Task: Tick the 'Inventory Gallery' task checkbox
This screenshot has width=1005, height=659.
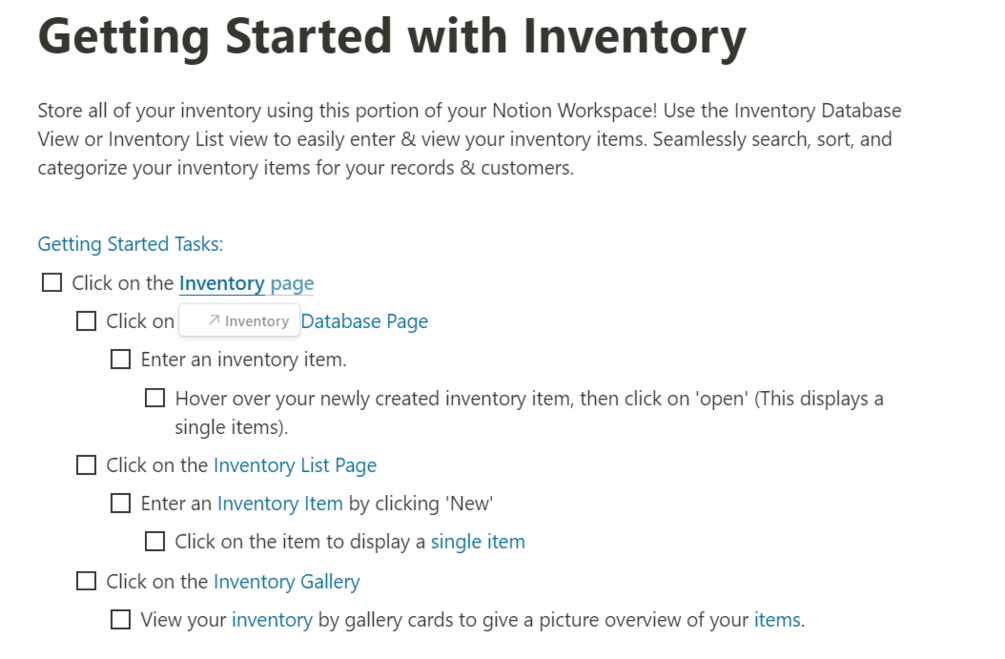Action: tap(87, 581)
